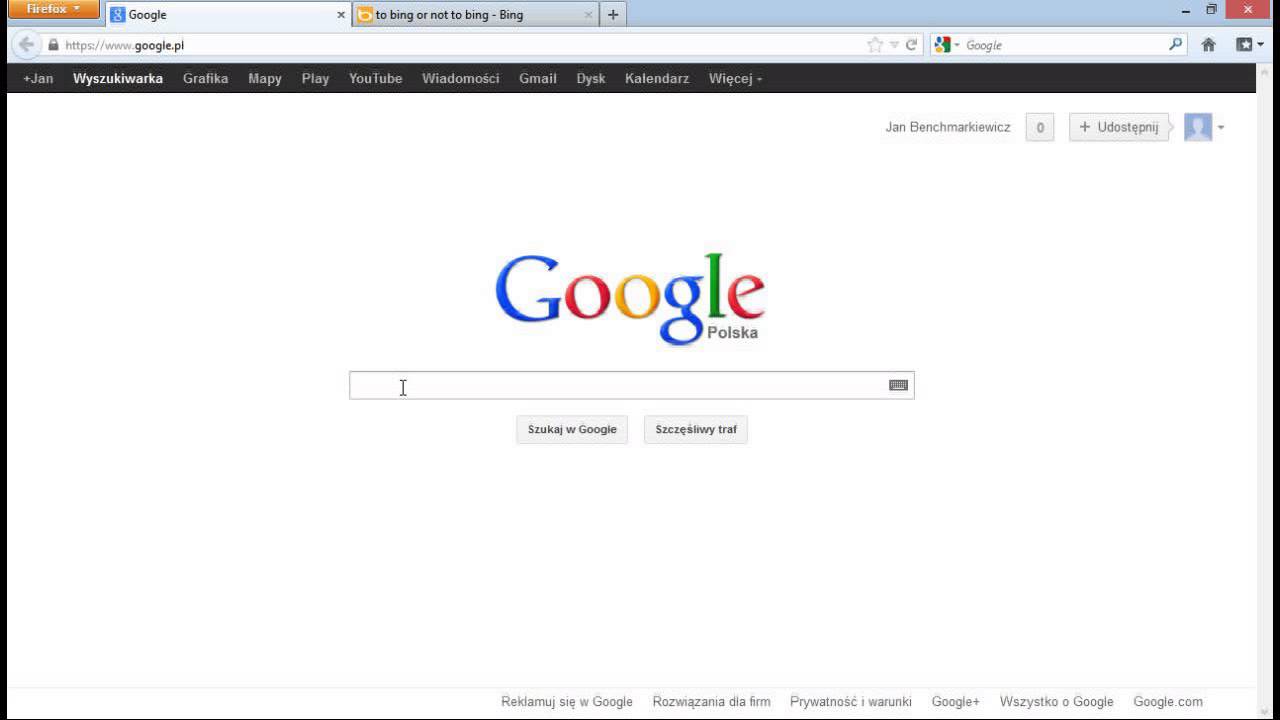Screen dimensions: 1280x720
Task: Open Wszystko o Google link
Action: [1056, 702]
